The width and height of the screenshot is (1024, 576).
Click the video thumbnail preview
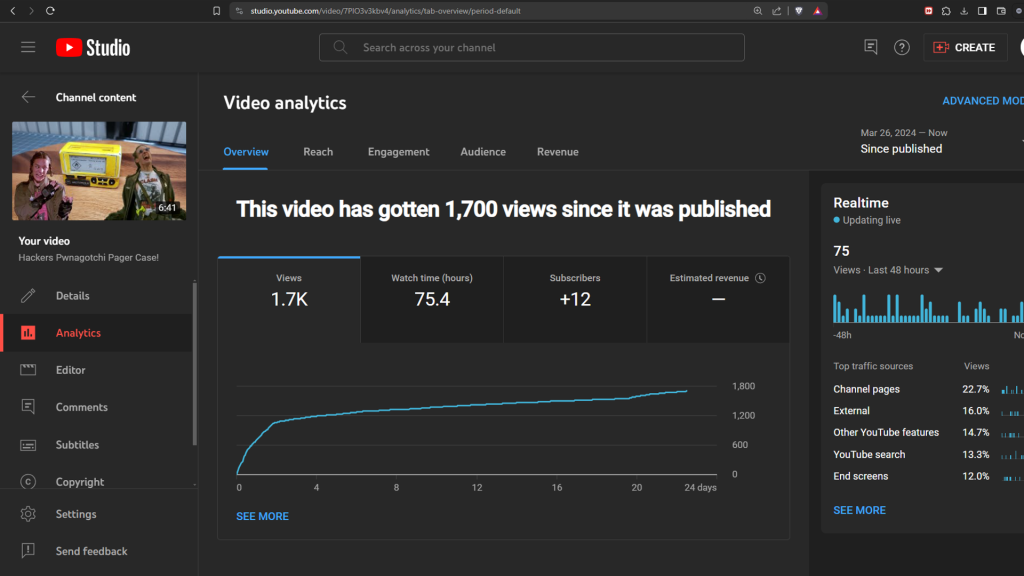(x=99, y=170)
